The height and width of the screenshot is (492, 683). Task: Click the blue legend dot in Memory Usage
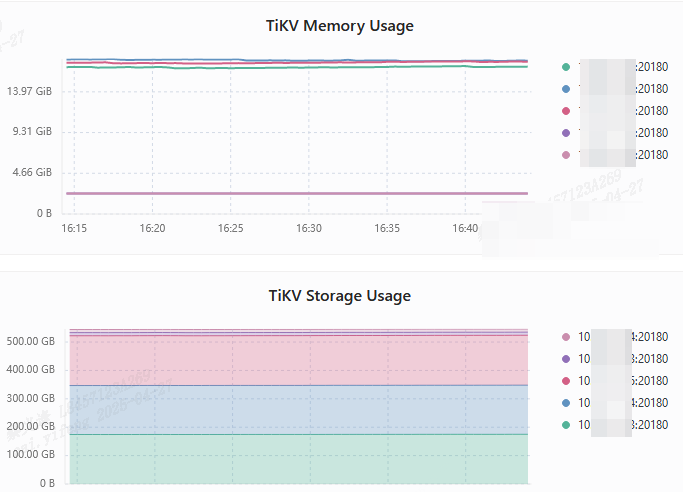(x=566, y=89)
